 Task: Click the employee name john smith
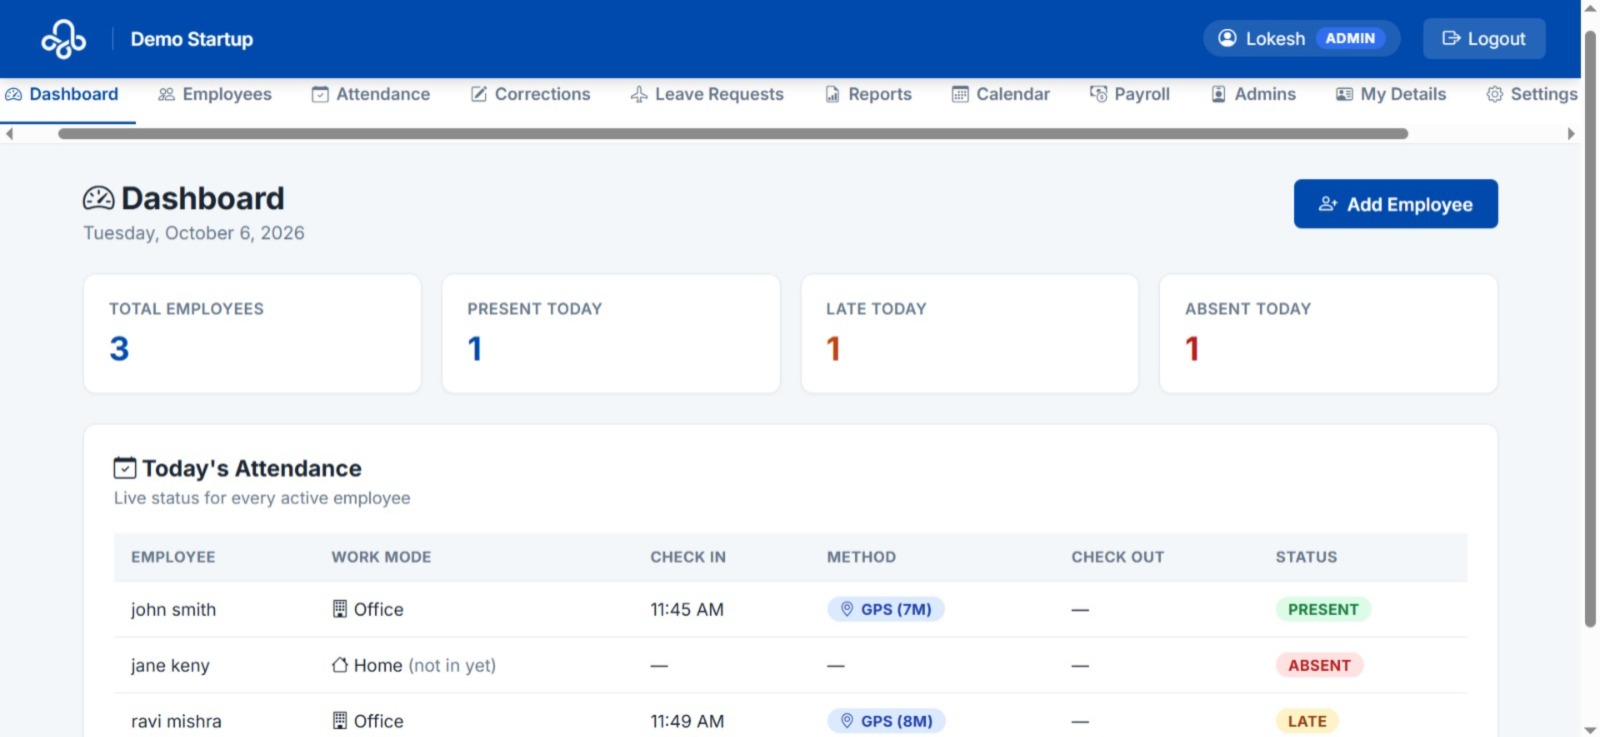pos(173,609)
